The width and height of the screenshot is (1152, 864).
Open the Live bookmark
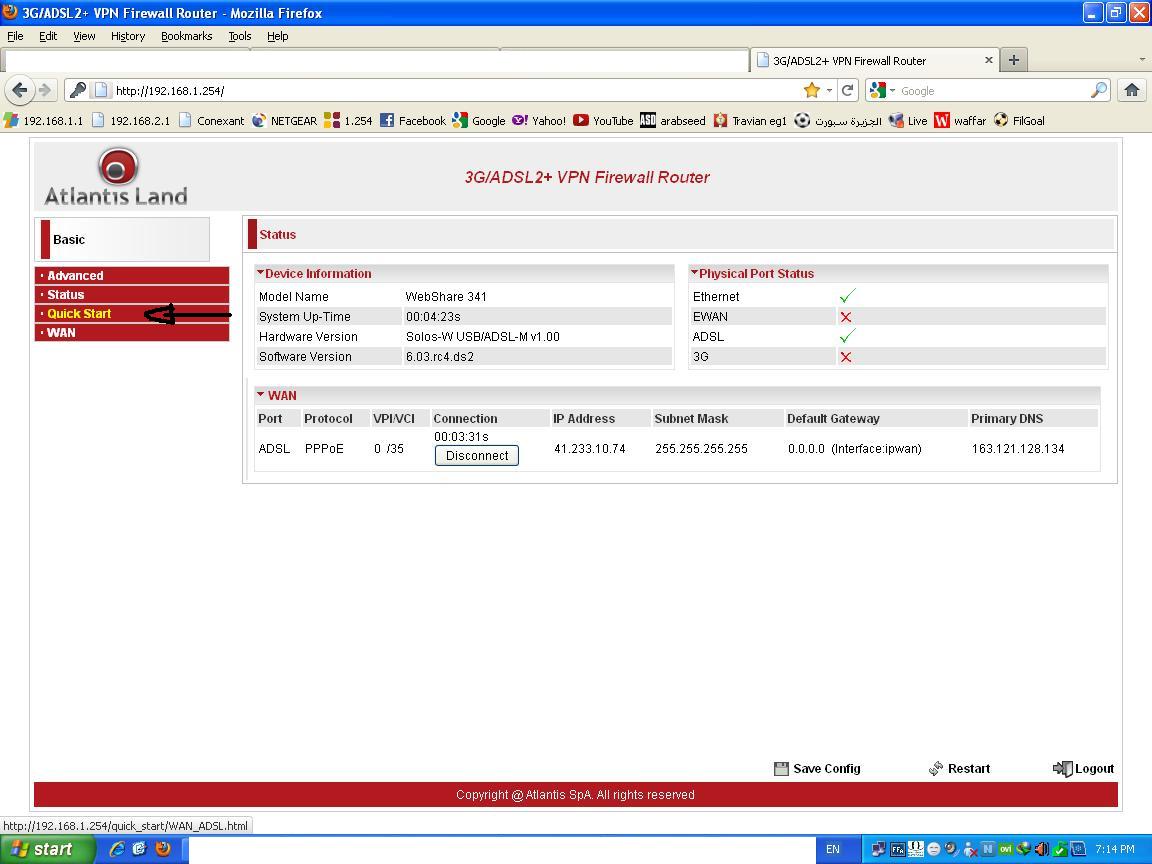coord(908,120)
